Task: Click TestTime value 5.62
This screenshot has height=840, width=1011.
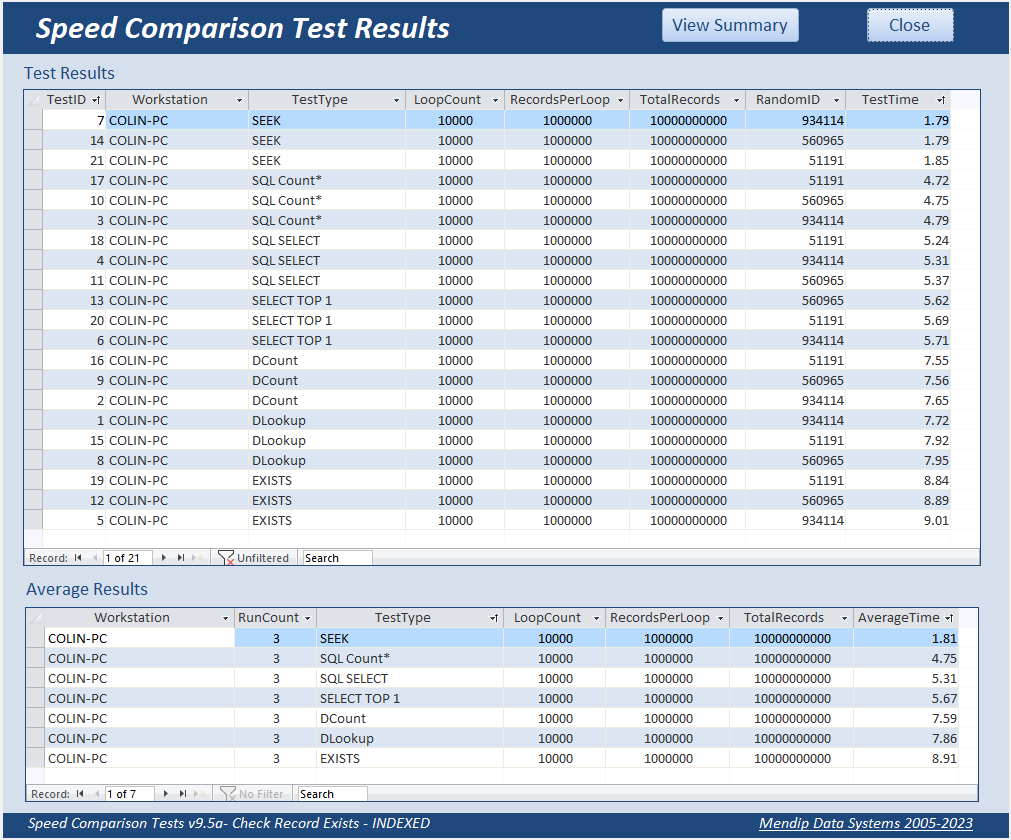Action: (898, 300)
